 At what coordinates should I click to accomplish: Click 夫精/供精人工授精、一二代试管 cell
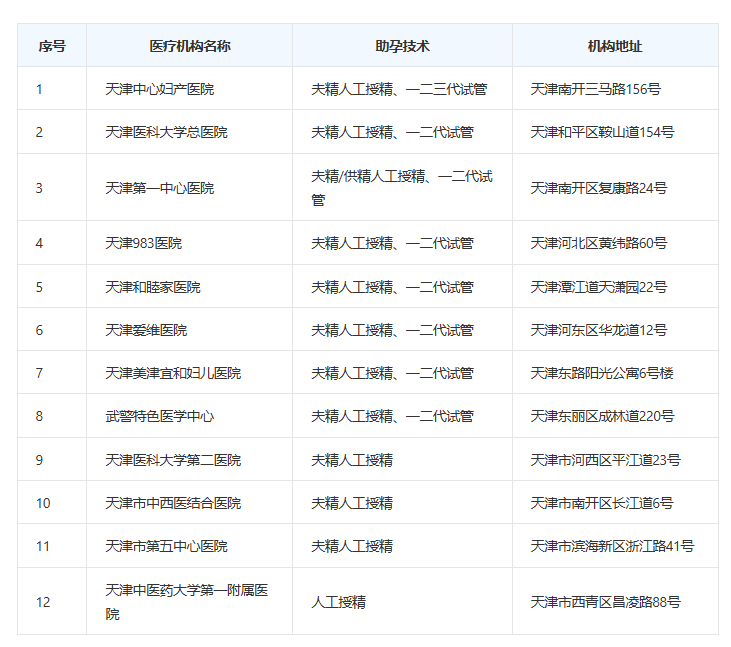402,188
